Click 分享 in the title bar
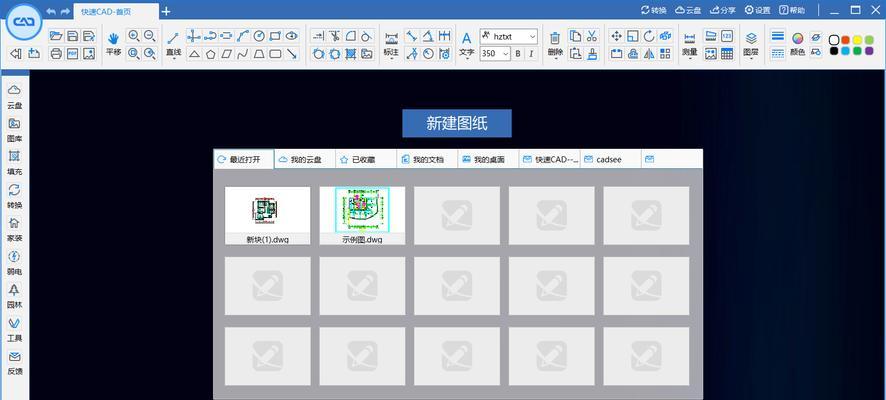 point(723,10)
